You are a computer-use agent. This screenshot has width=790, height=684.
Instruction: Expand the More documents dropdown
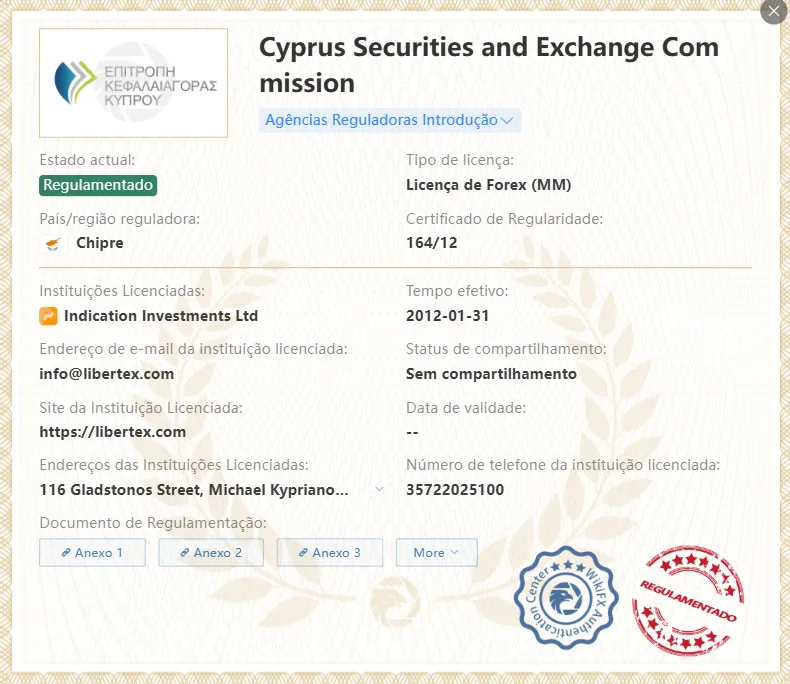(437, 553)
